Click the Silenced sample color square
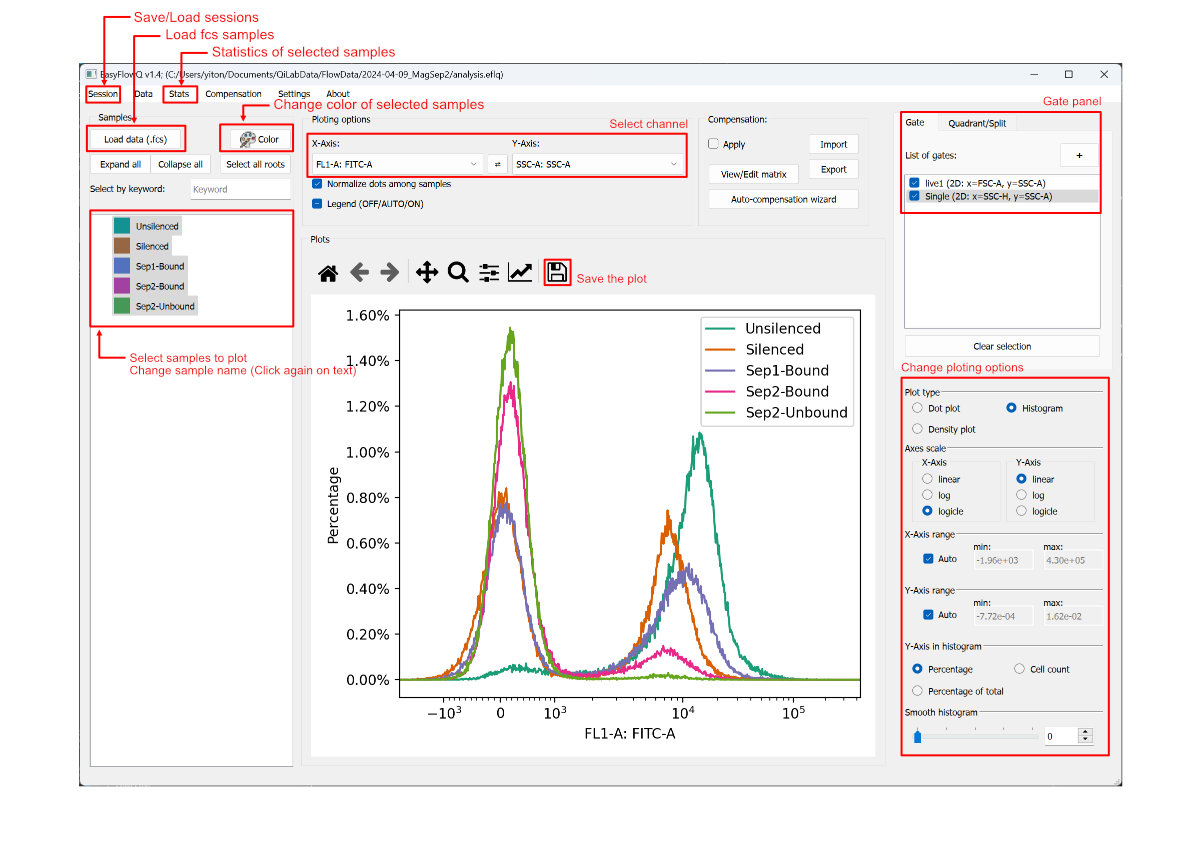Viewport: 1202px width, 850px height. coord(122,246)
